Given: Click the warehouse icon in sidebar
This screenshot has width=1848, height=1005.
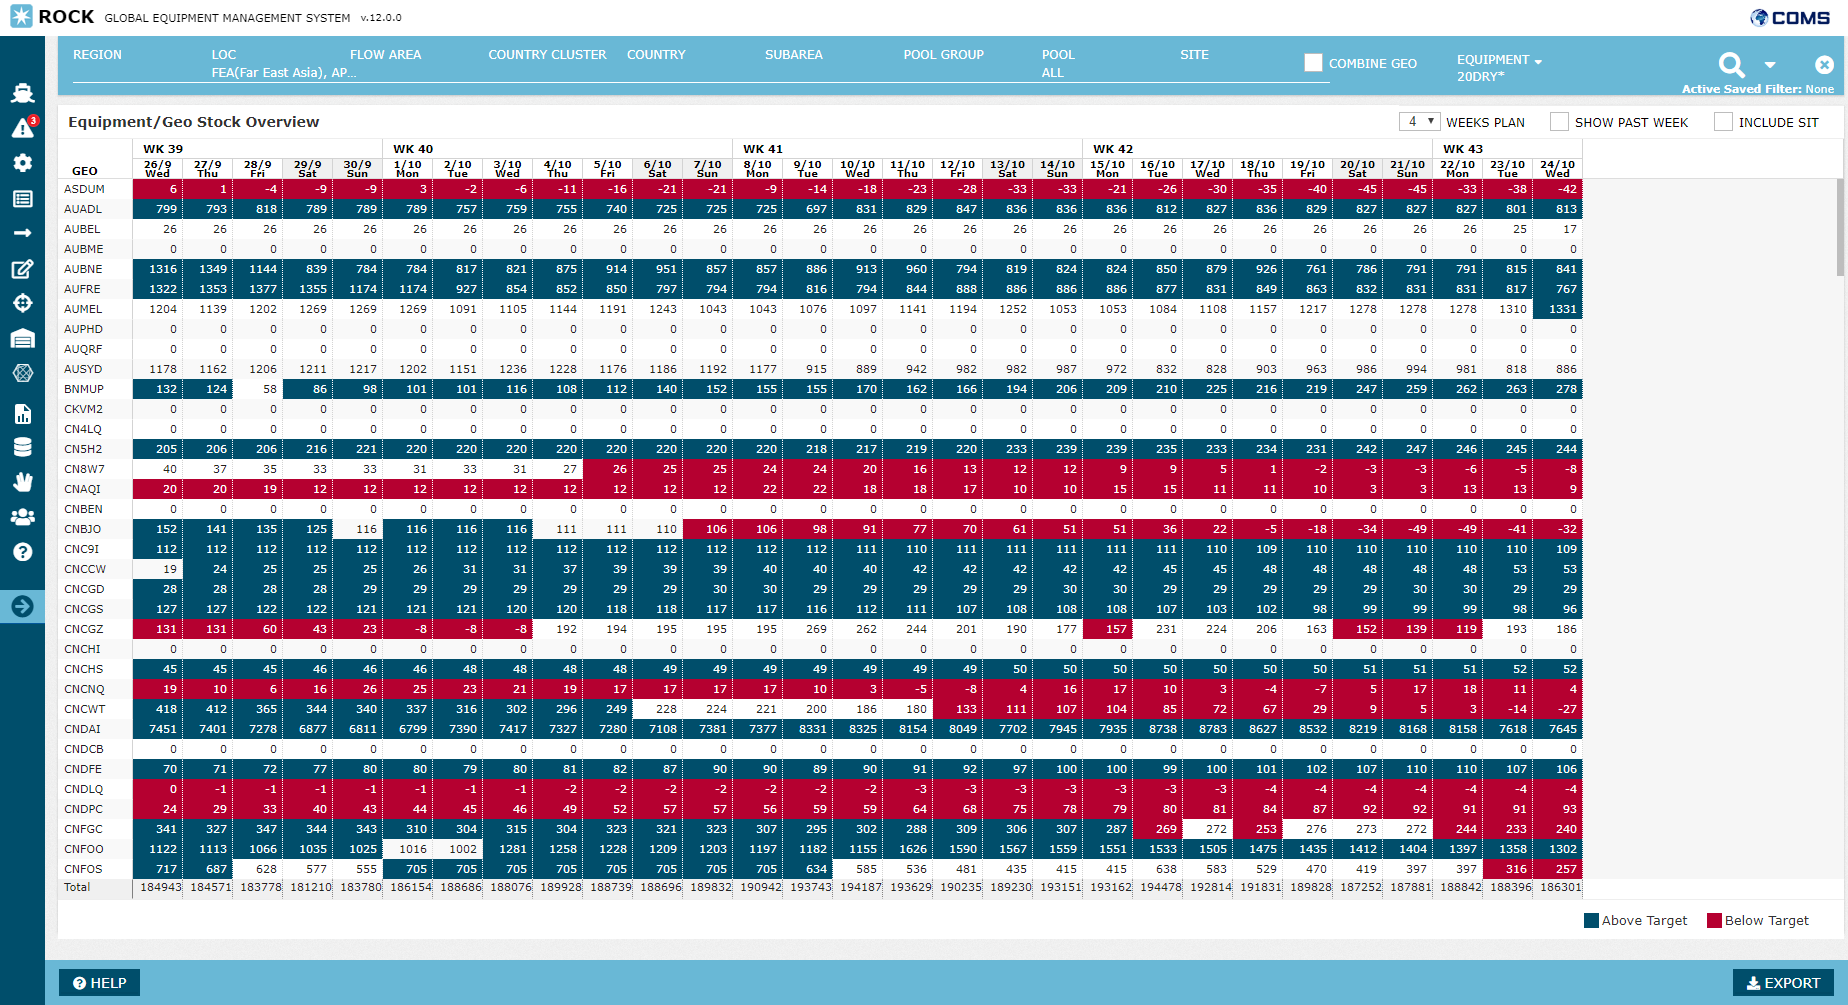Looking at the screenshot, I should 22,339.
